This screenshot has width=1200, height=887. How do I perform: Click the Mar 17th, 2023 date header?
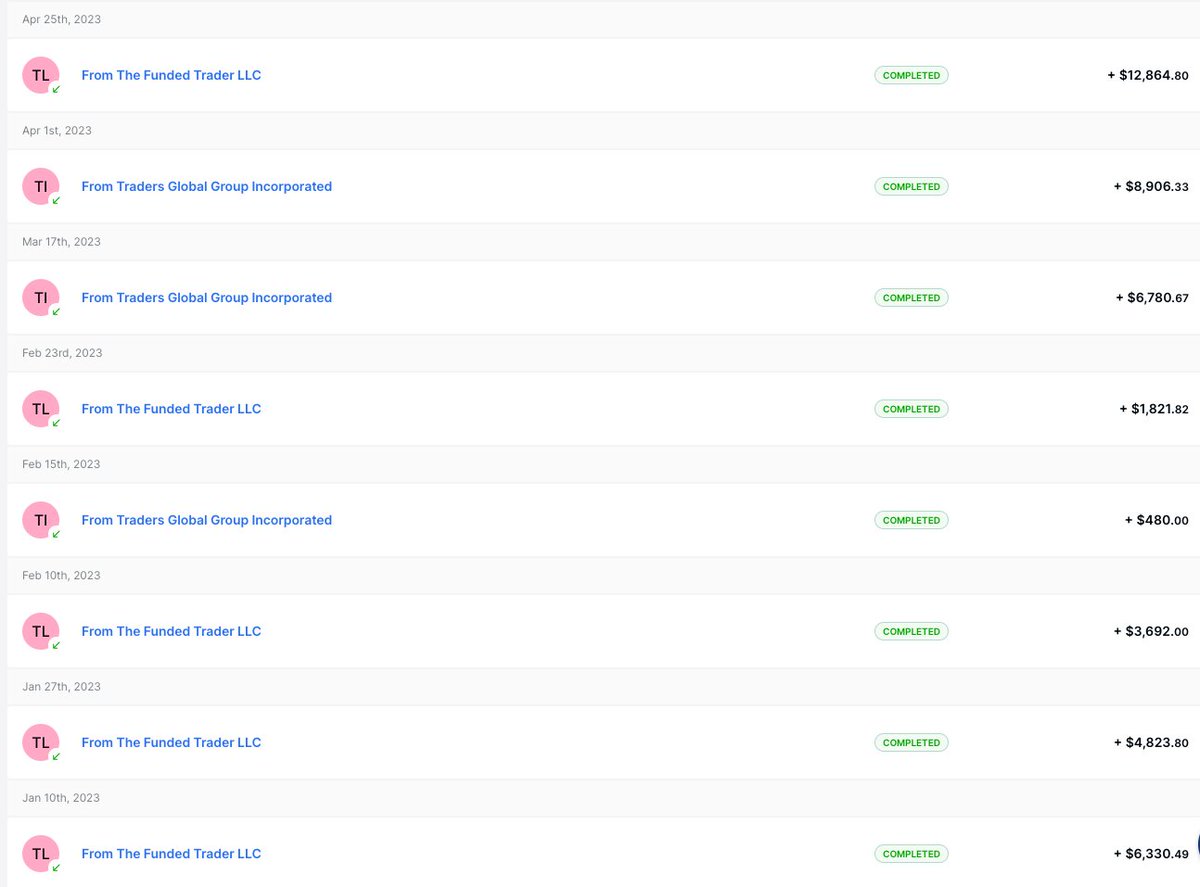[x=61, y=241]
